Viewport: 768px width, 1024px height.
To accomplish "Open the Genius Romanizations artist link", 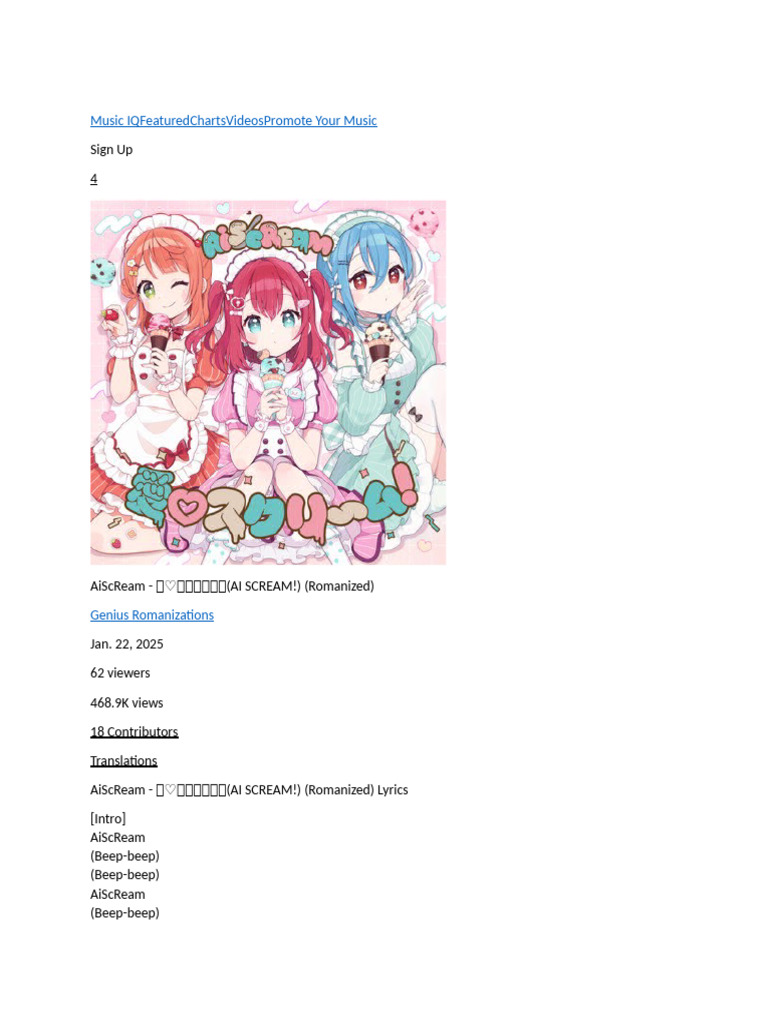I will 152,615.
